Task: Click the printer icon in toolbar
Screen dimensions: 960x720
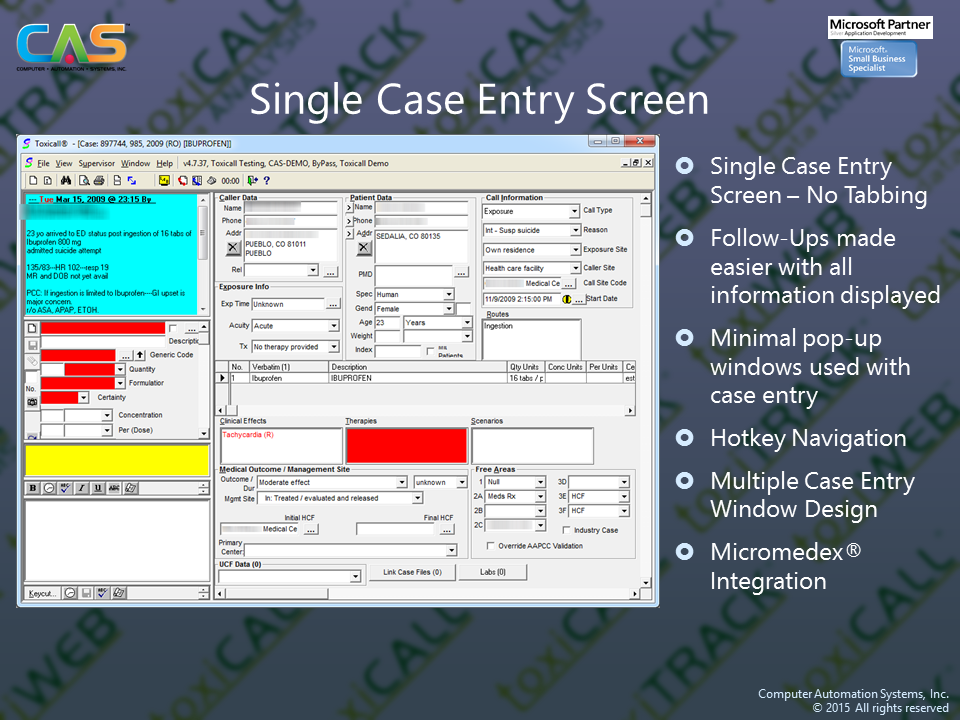Action: click(99, 181)
